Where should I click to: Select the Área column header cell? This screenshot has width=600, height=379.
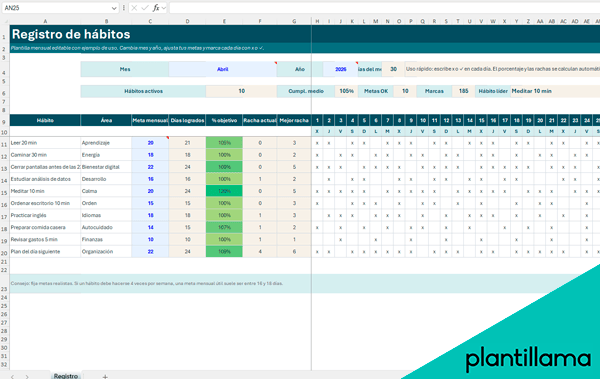[x=106, y=120]
